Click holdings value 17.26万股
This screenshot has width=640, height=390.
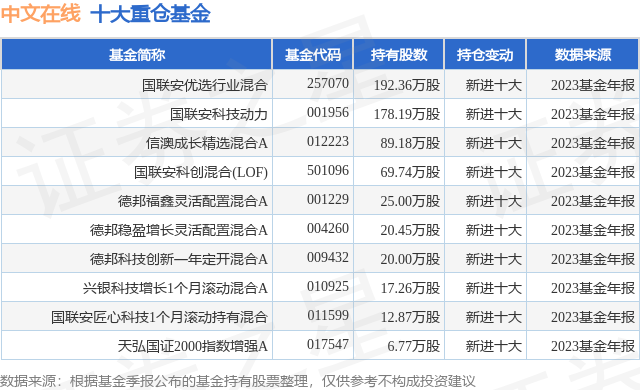tap(410, 288)
